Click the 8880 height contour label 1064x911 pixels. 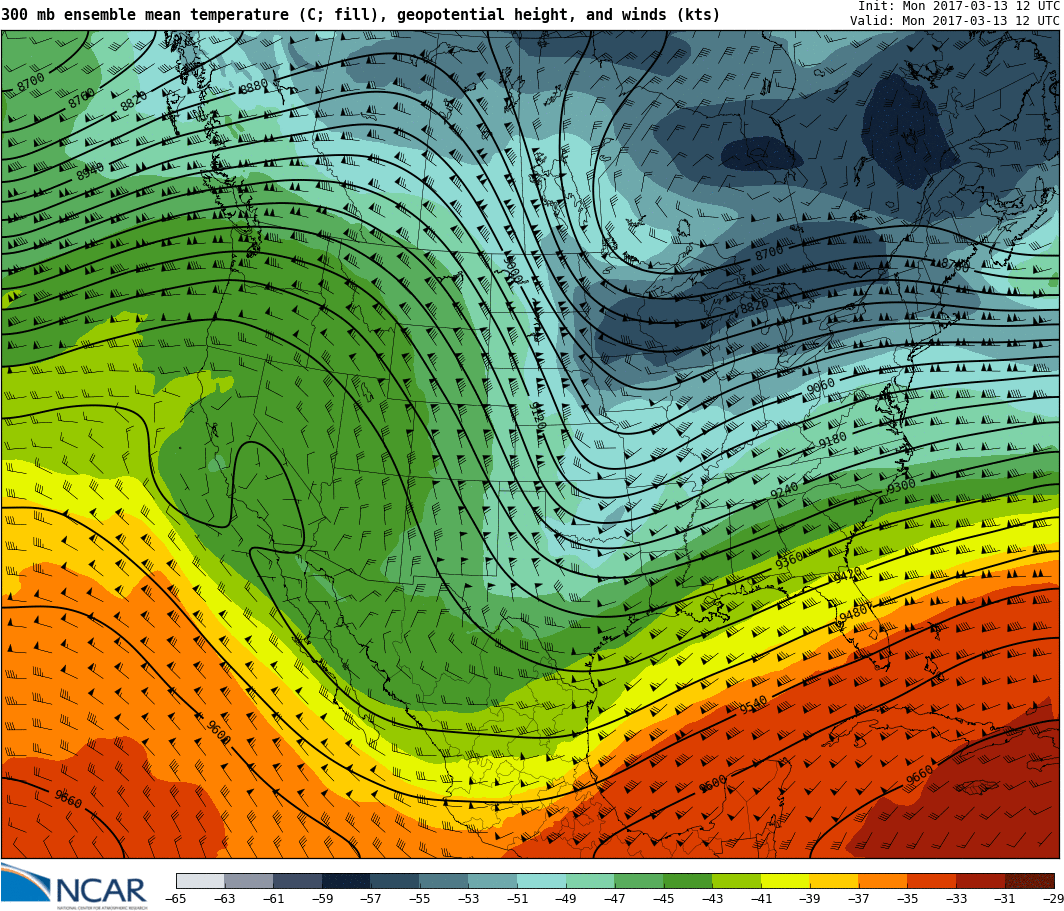[254, 87]
